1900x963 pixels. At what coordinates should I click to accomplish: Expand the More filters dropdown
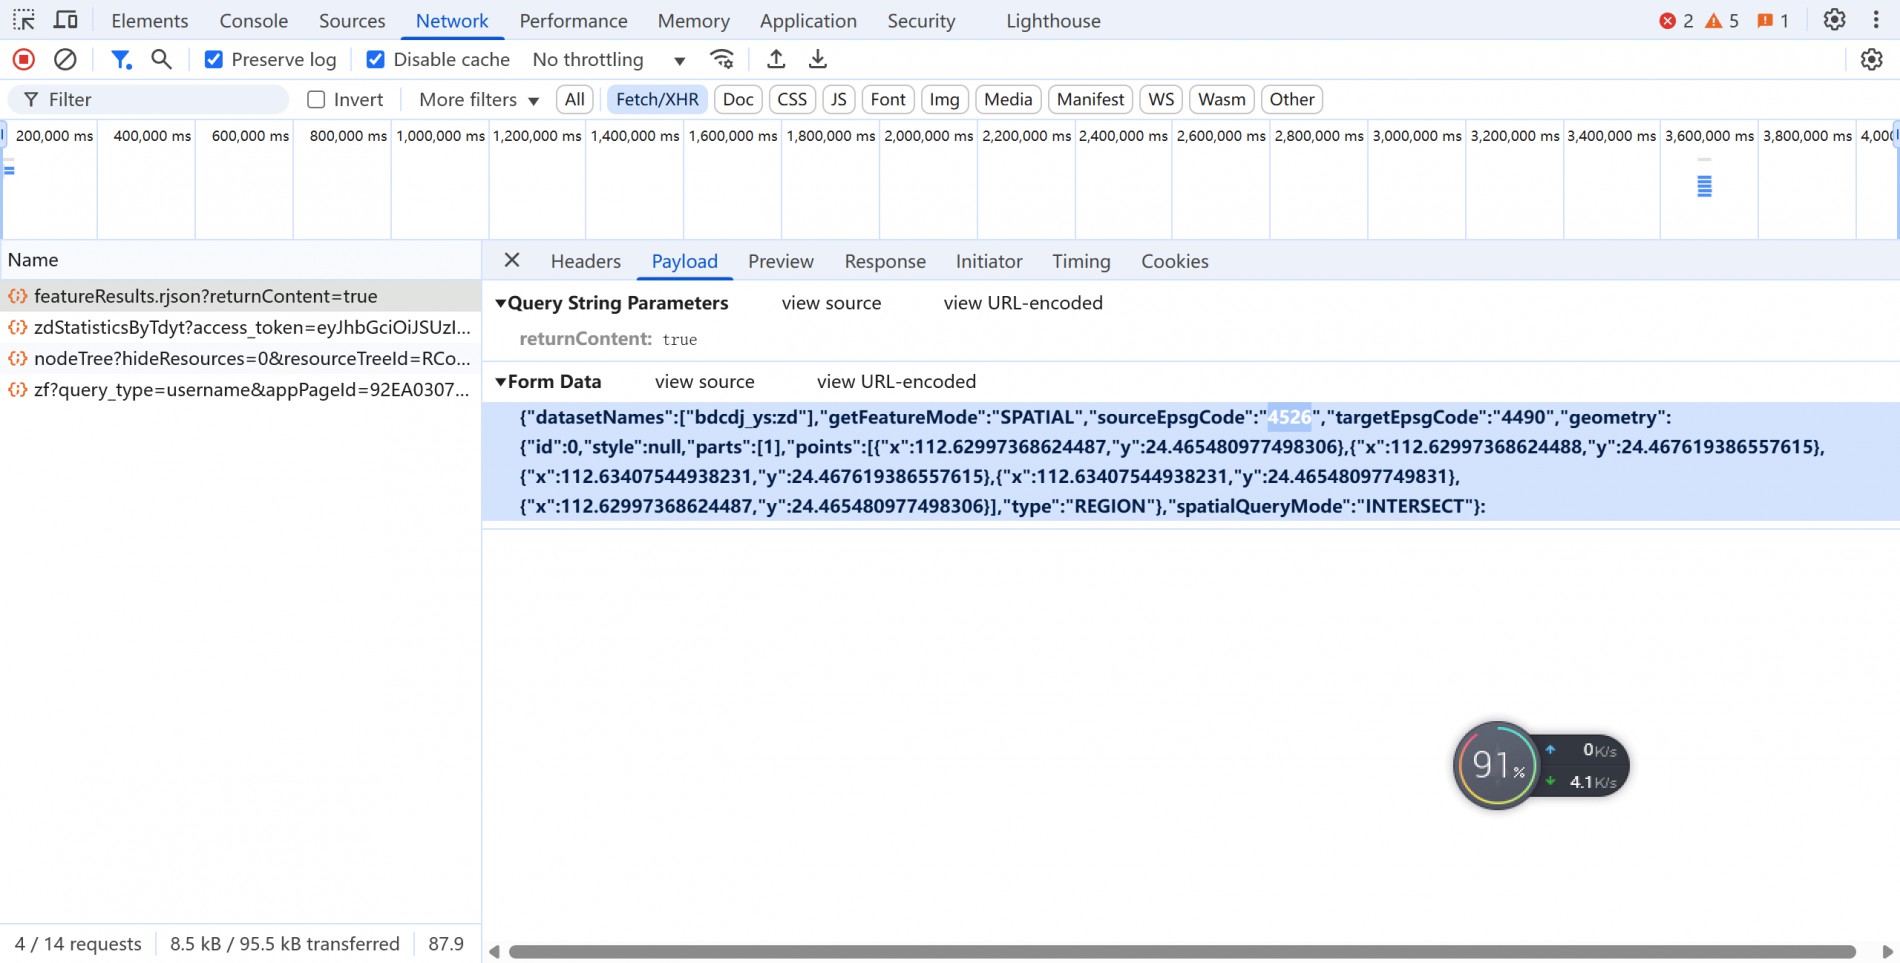[x=479, y=100]
